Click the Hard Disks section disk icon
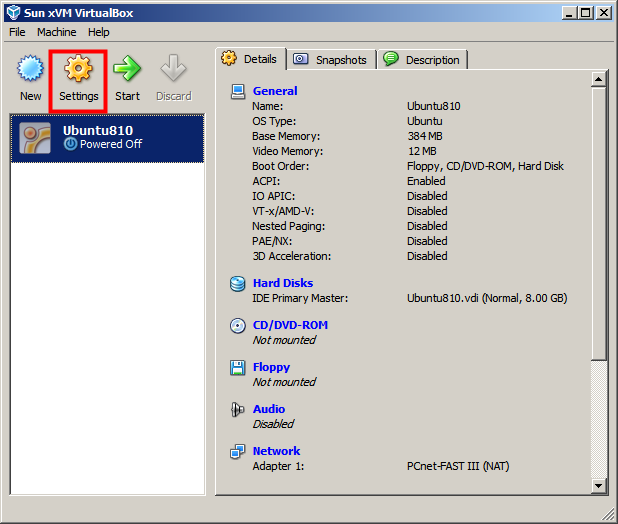 click(x=238, y=284)
